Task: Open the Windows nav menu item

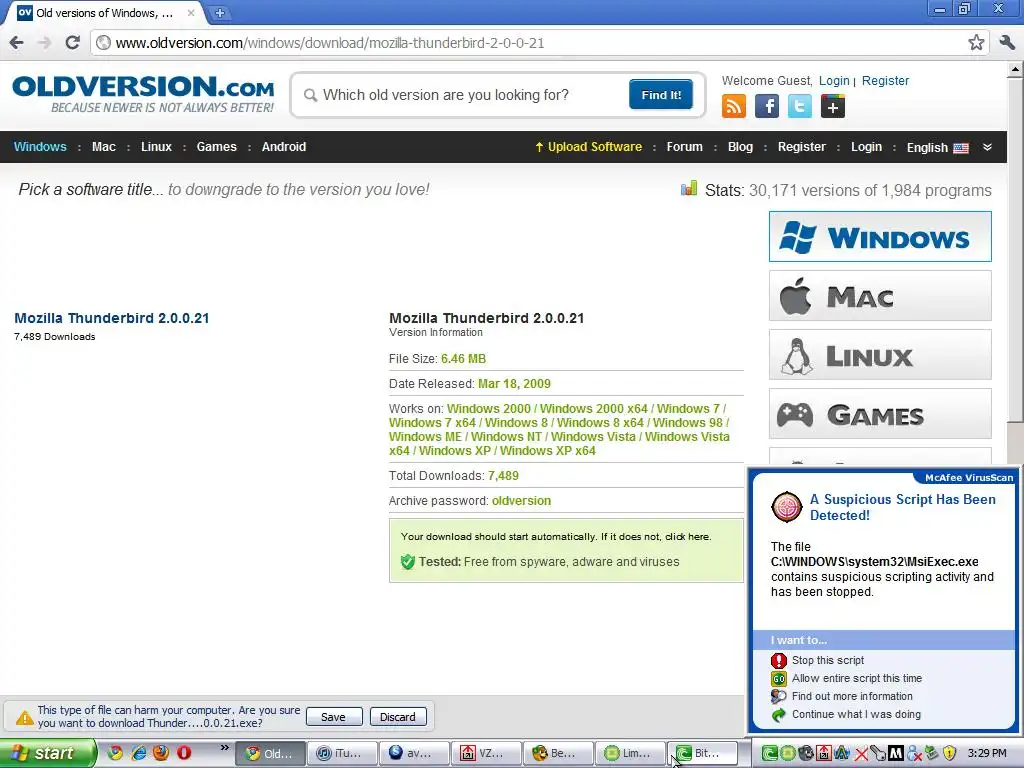Action: [x=40, y=147]
